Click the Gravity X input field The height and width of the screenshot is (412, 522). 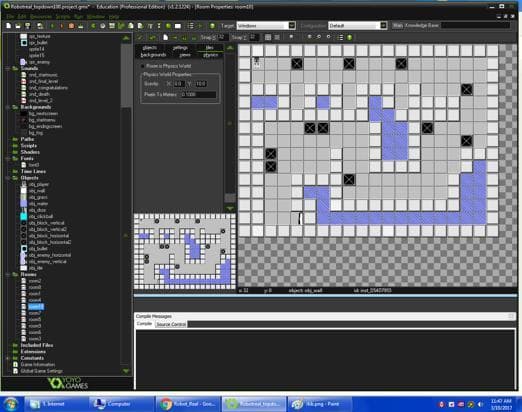(x=179, y=84)
